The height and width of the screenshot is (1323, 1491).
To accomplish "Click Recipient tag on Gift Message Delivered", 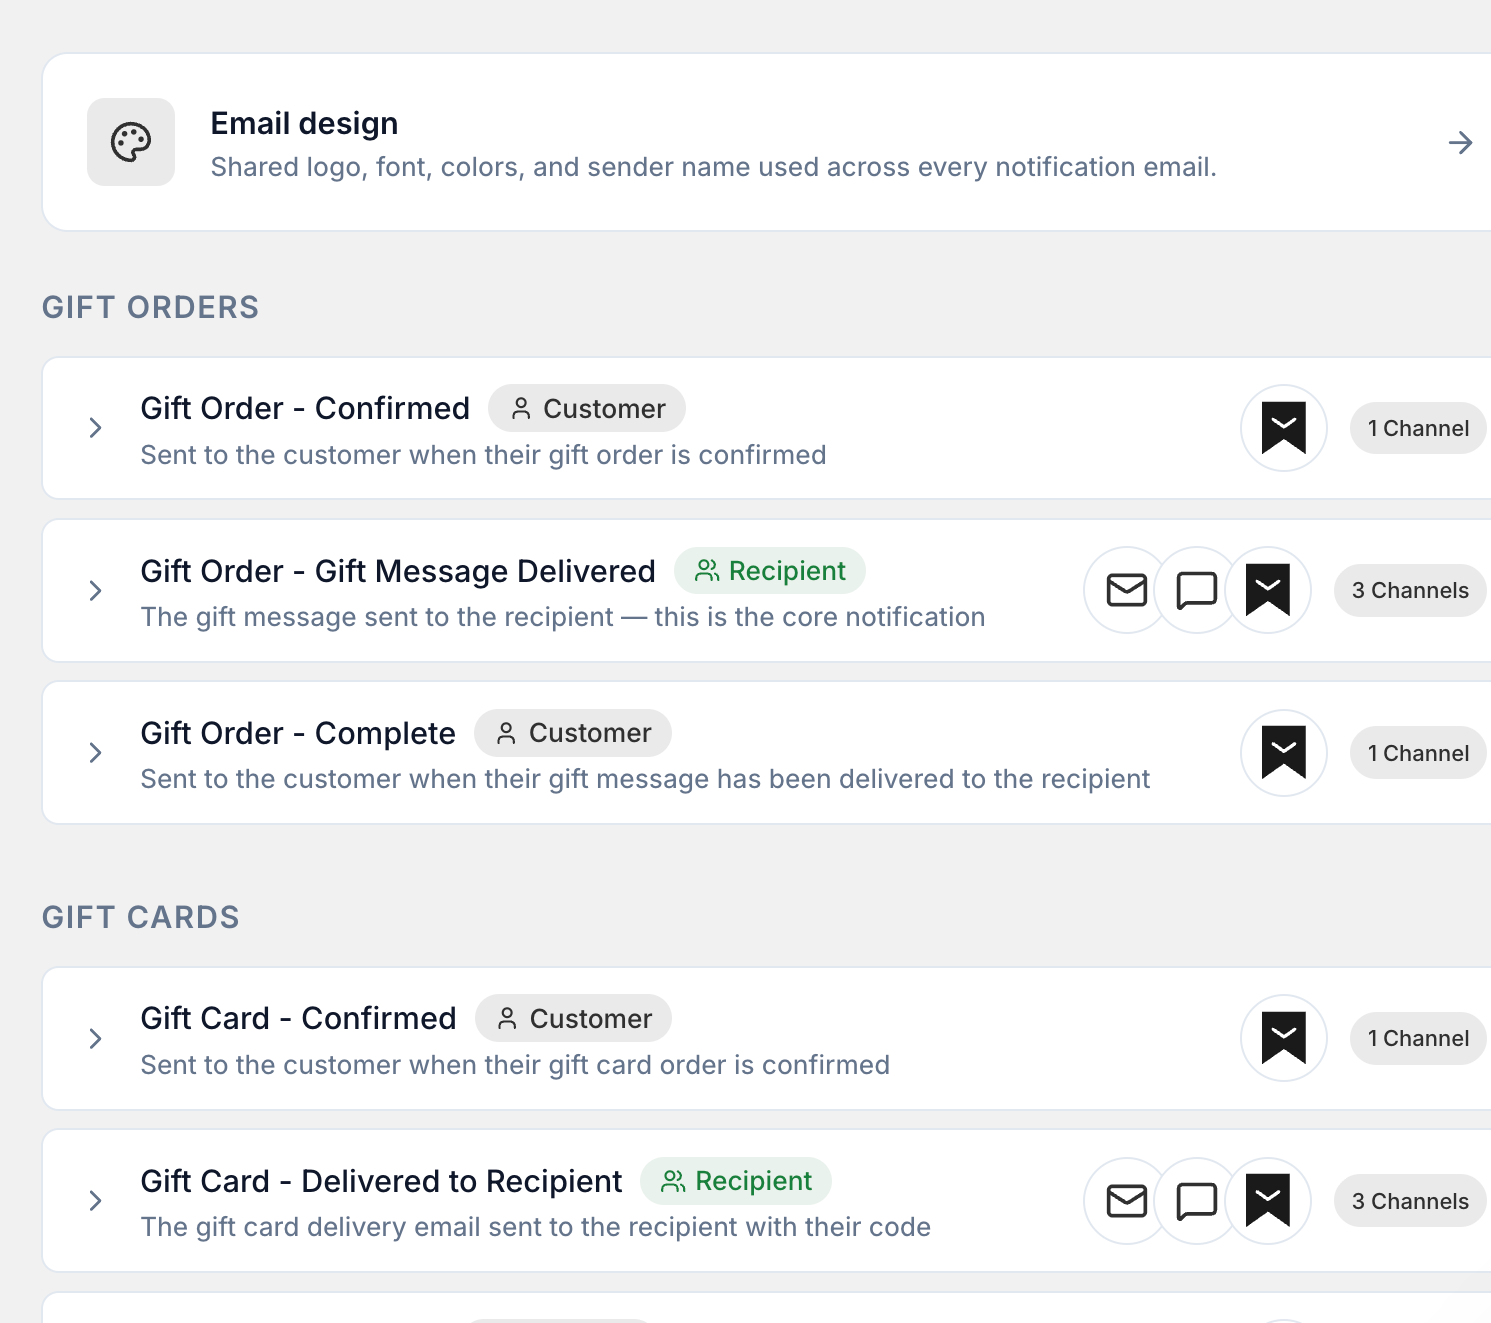I will tap(770, 571).
